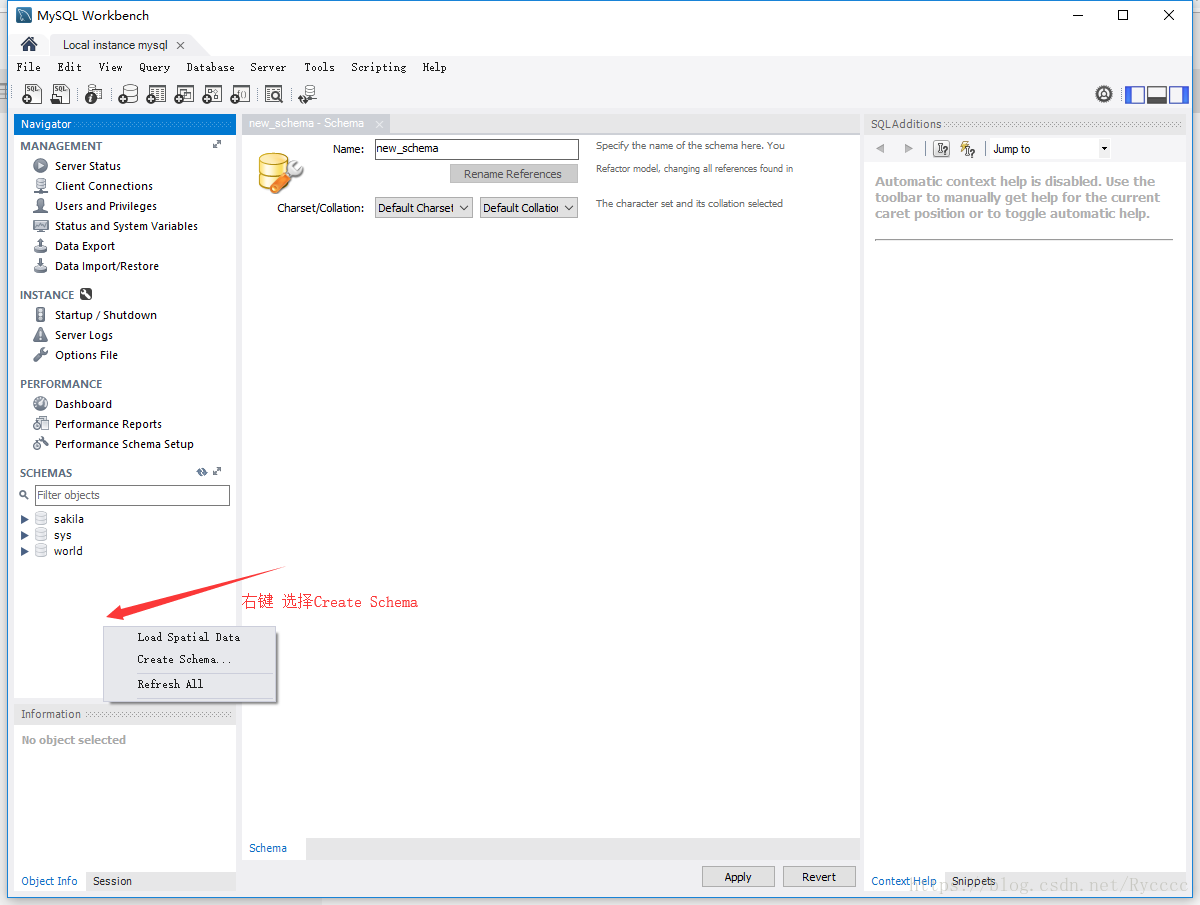
Task: Click the Rename References button
Action: (x=514, y=174)
